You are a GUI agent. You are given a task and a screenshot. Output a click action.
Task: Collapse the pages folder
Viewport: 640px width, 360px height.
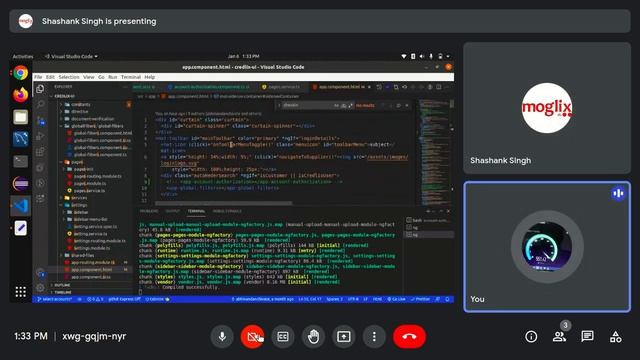pos(77,162)
